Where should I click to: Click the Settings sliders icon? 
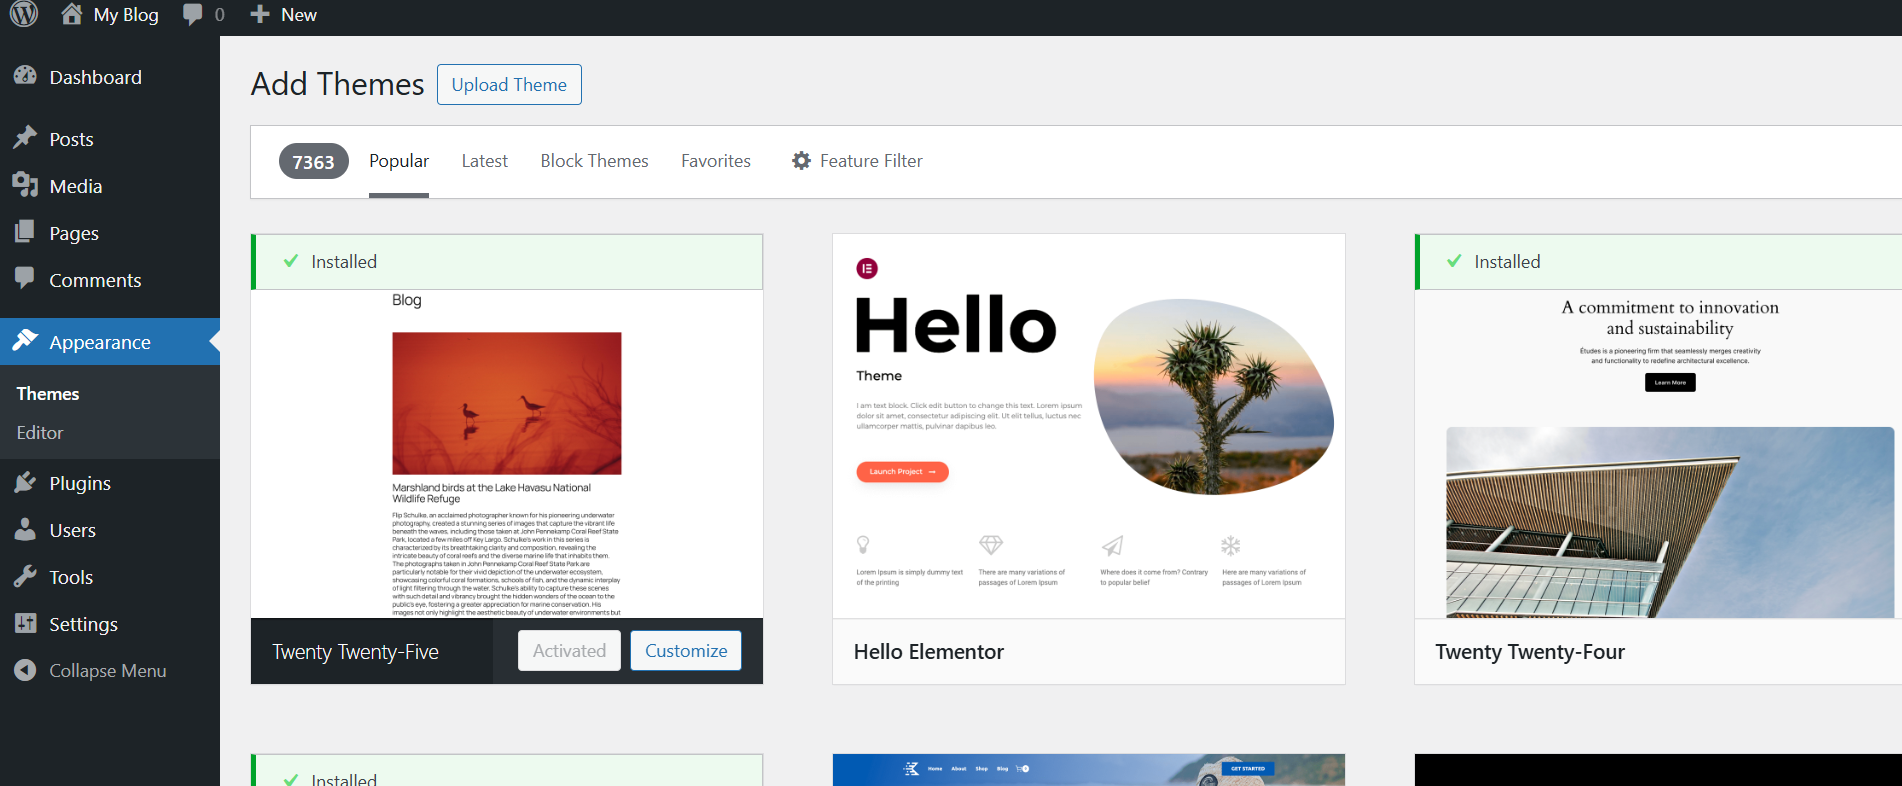coord(25,623)
